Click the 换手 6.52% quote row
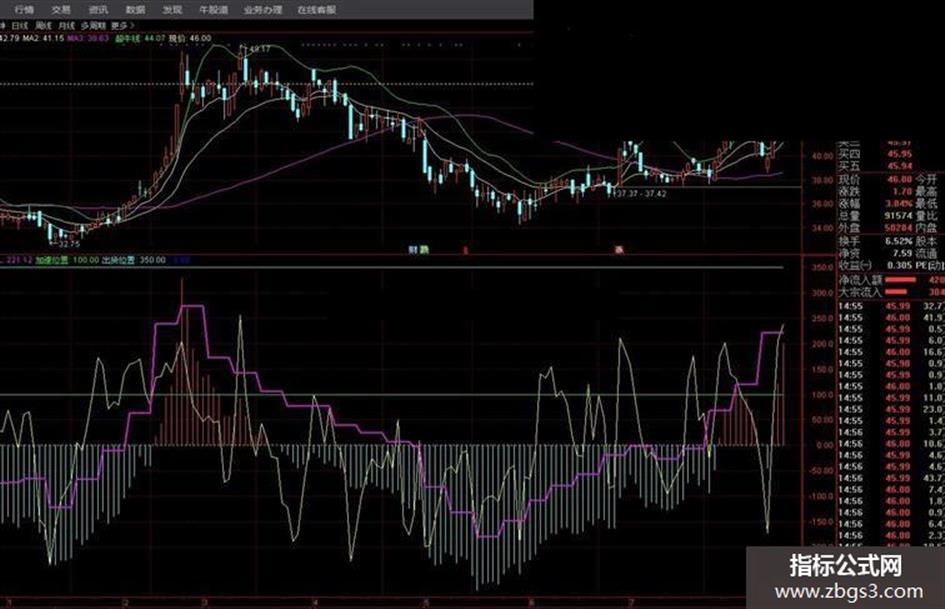 [x=875, y=241]
